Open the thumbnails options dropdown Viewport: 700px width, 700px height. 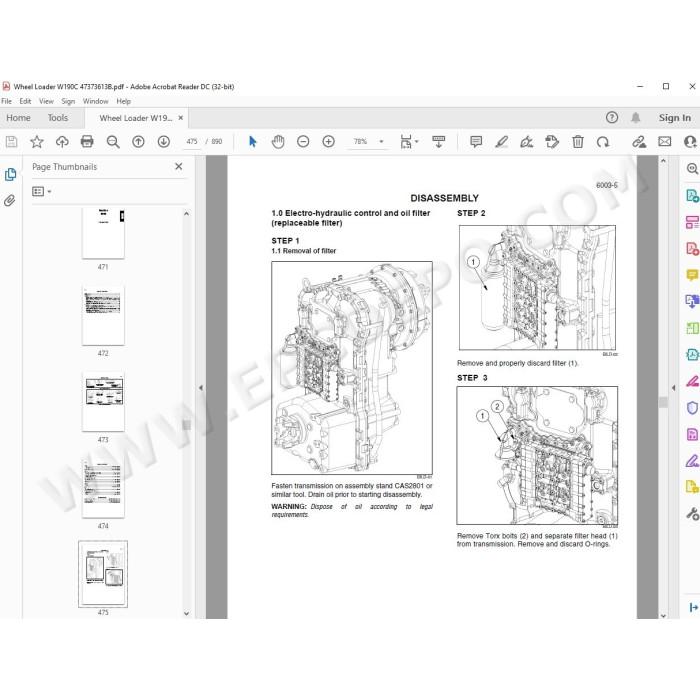click(42, 192)
